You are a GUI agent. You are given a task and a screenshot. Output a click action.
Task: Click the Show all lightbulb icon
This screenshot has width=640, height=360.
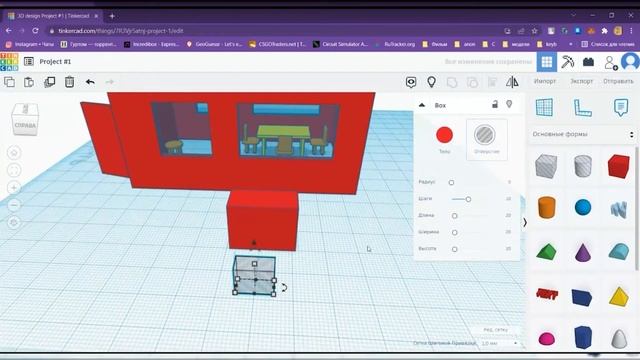(x=431, y=82)
